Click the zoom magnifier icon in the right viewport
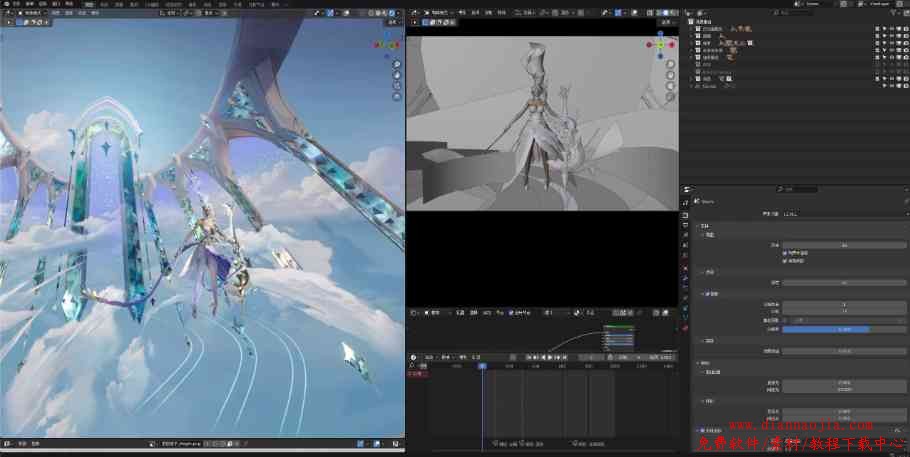 click(668, 62)
